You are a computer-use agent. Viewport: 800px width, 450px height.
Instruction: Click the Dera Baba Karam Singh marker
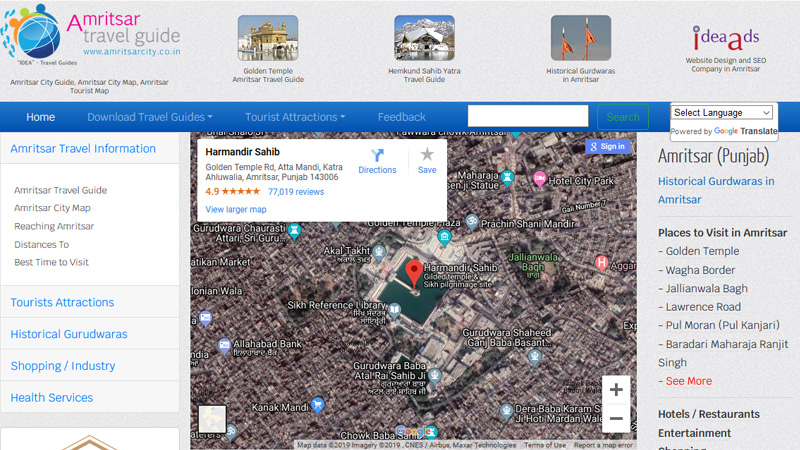(x=506, y=410)
